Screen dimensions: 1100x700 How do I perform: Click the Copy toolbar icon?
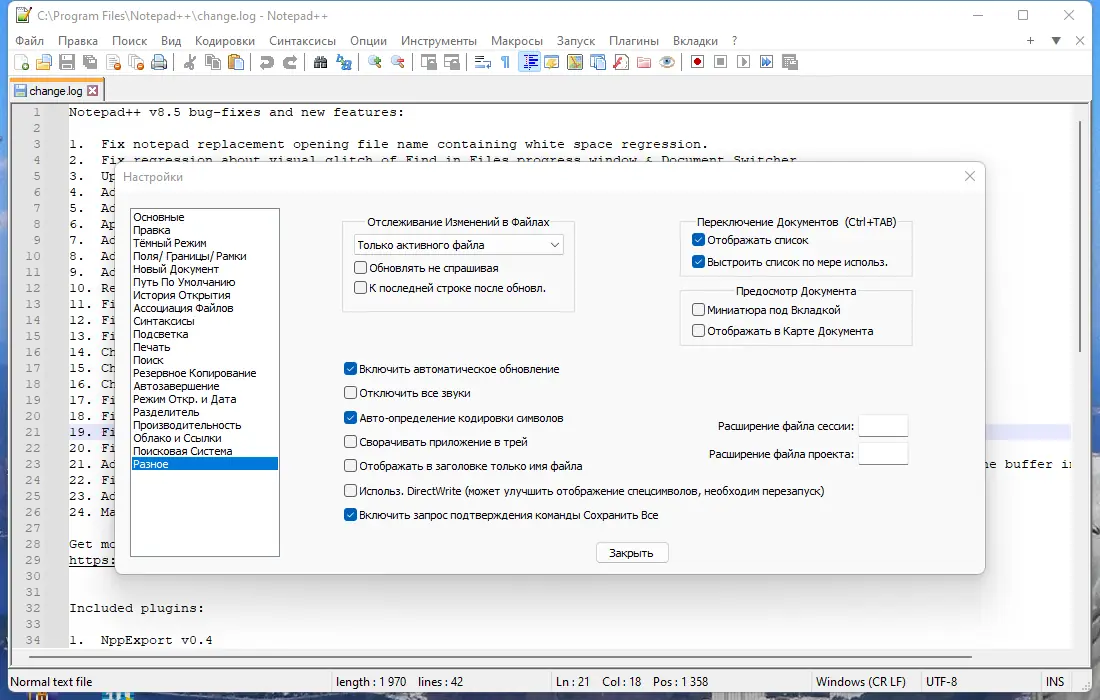pyautogui.click(x=213, y=62)
